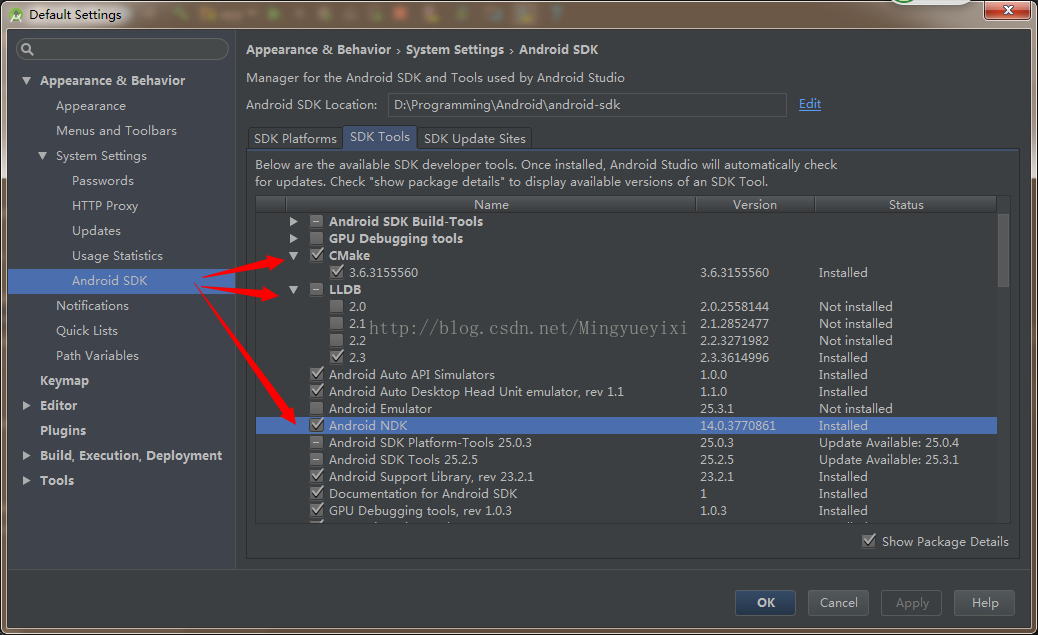This screenshot has width=1038, height=635.
Task: Check the LLDB 2.1 checkbox
Action: [x=337, y=323]
